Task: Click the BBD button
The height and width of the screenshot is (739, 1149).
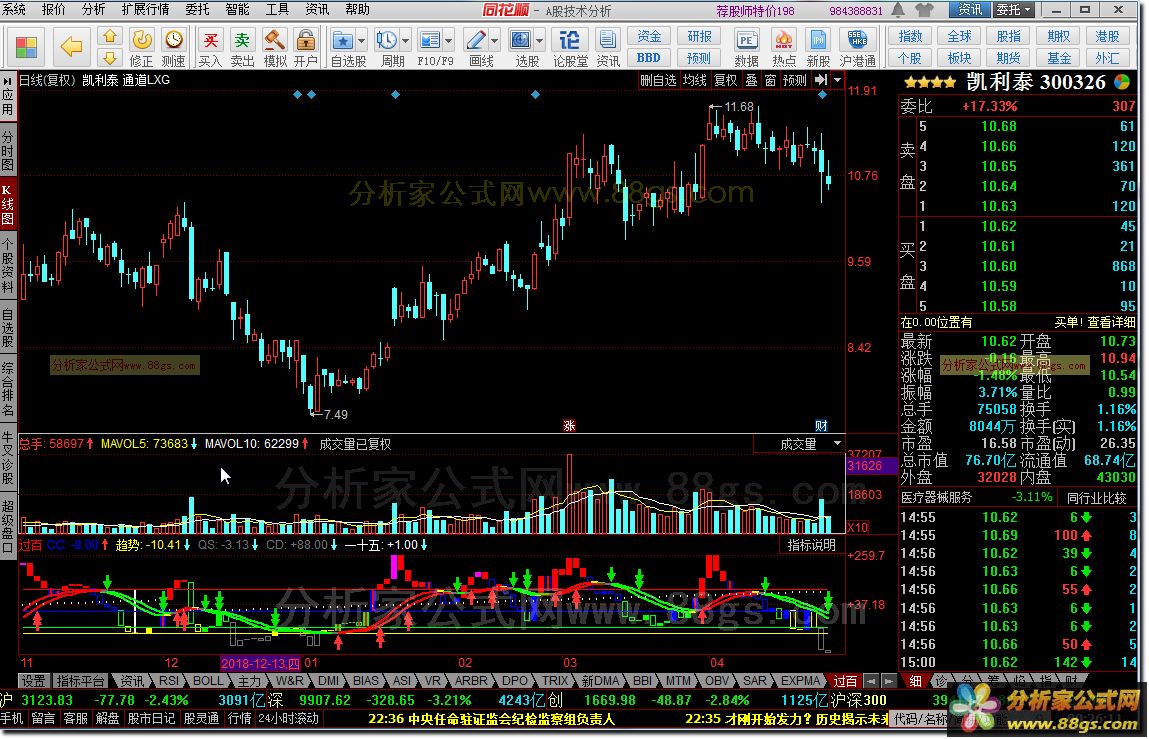Action: coord(649,57)
